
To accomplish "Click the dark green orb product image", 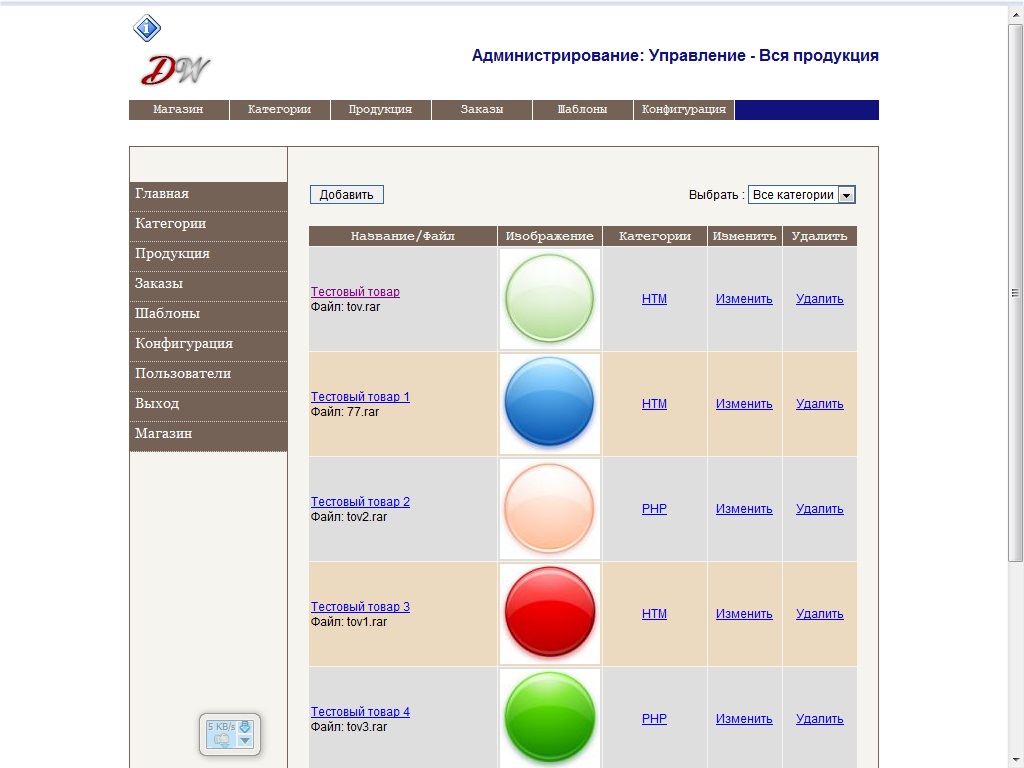I will pos(550,716).
